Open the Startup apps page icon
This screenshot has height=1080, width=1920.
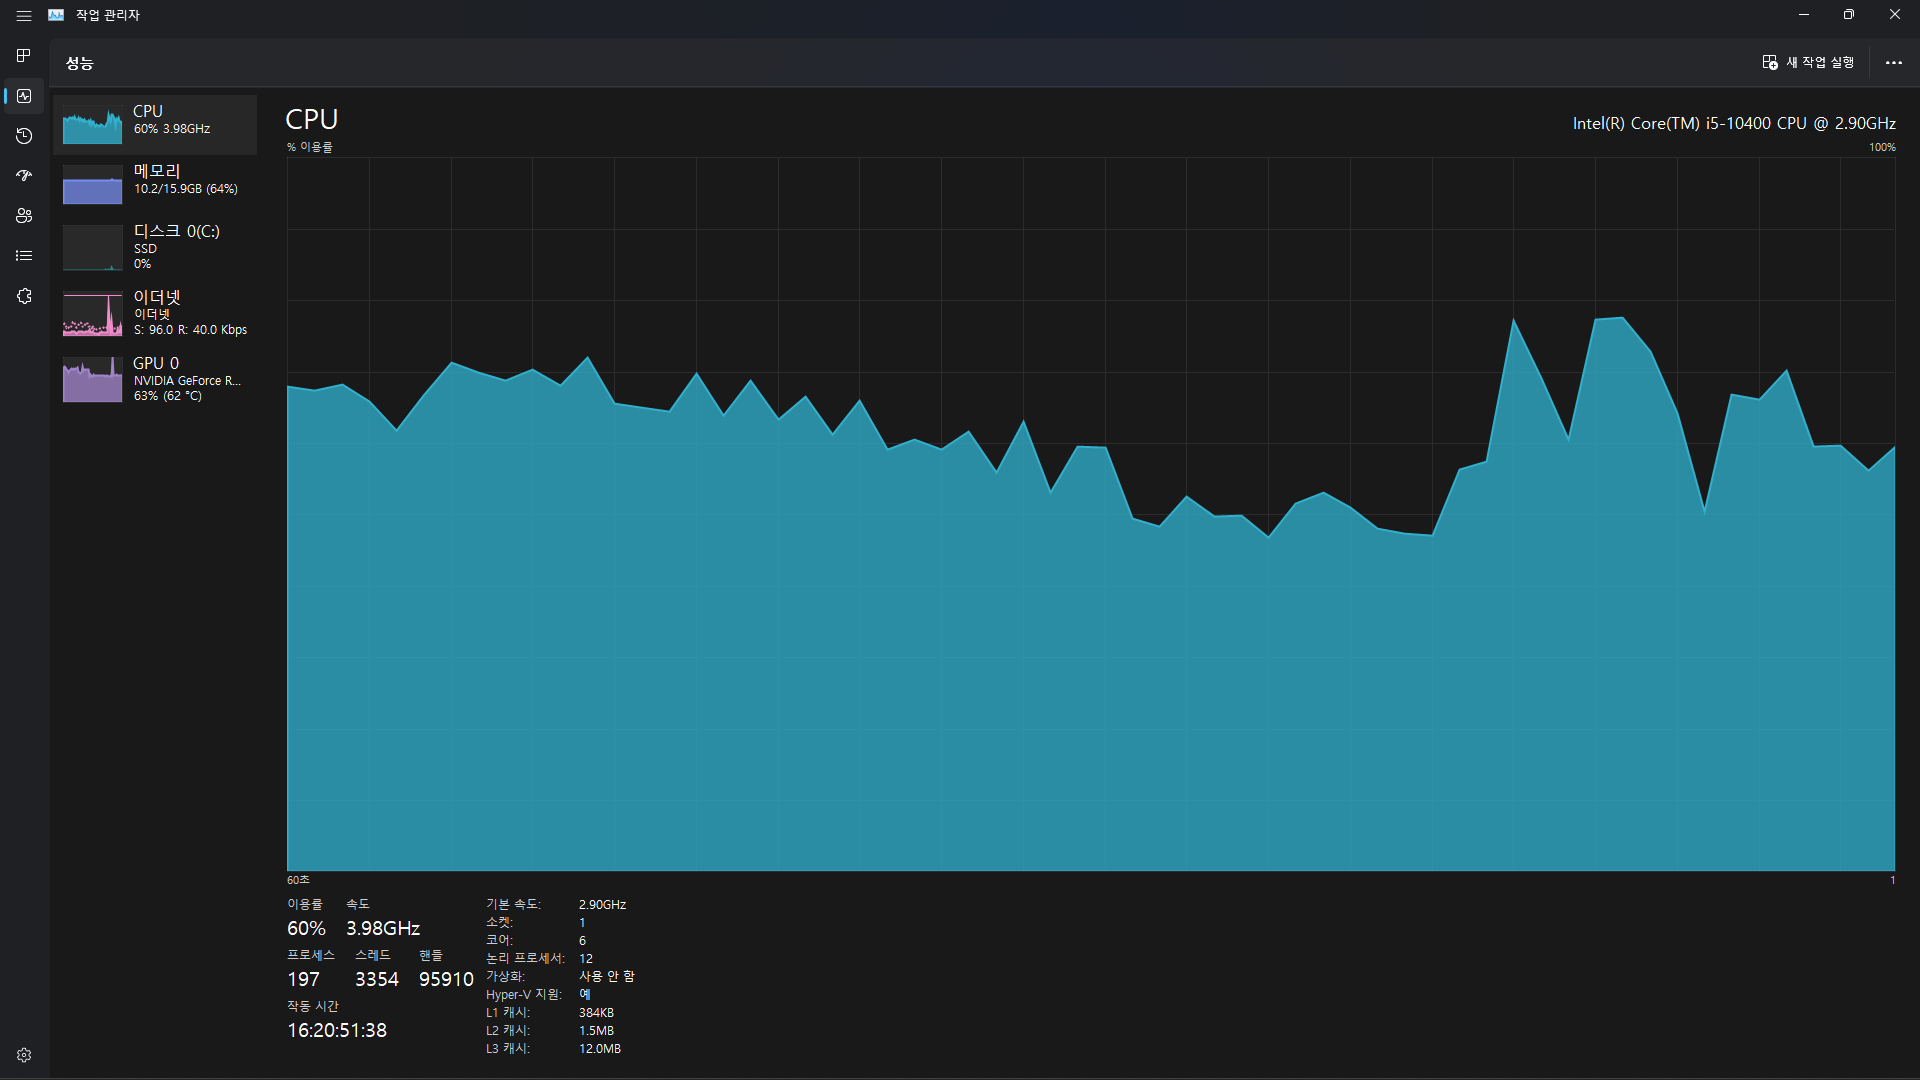pyautogui.click(x=24, y=176)
